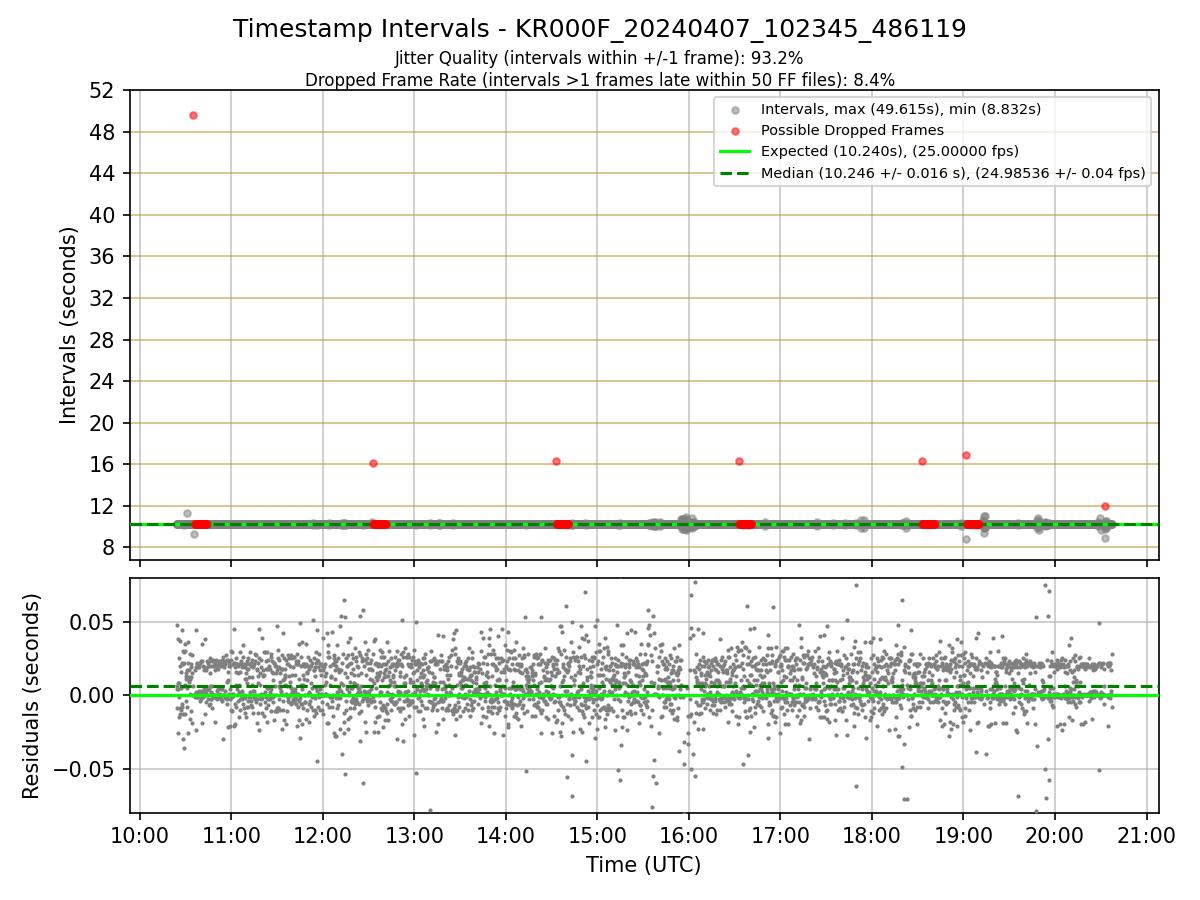Select the red point near 17s just after 19:00
Image resolution: width=1200 pixels, height=900 pixels.
[966, 455]
